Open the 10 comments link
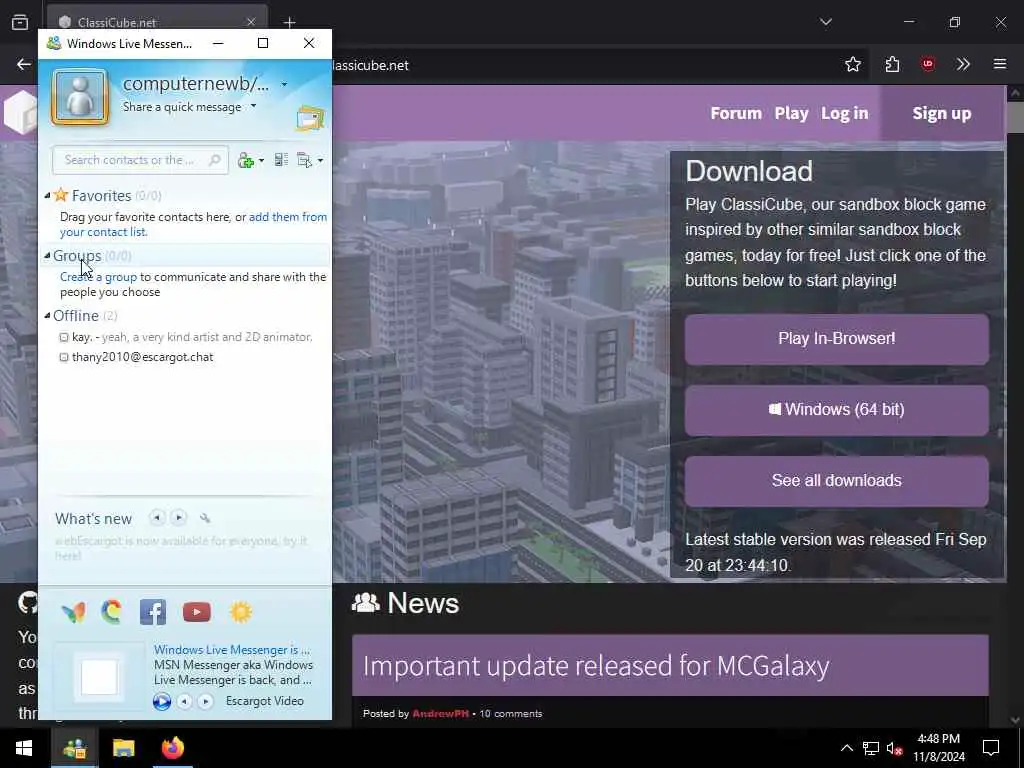The image size is (1024, 768). pyautogui.click(x=511, y=714)
